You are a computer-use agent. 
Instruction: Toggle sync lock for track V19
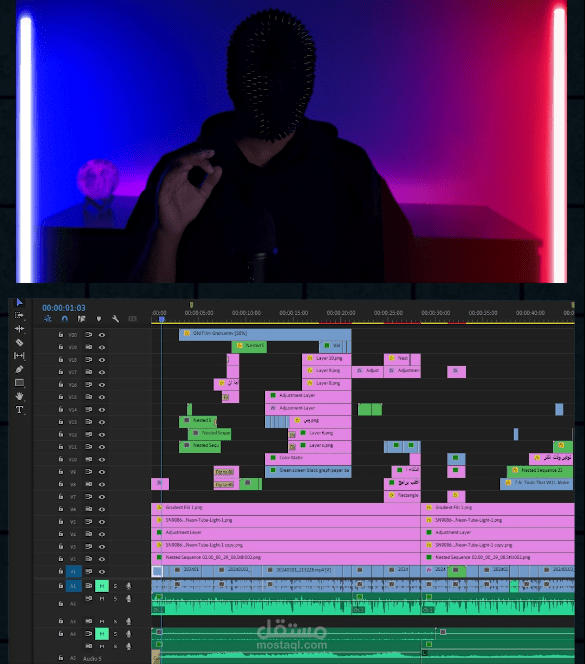tap(89, 347)
